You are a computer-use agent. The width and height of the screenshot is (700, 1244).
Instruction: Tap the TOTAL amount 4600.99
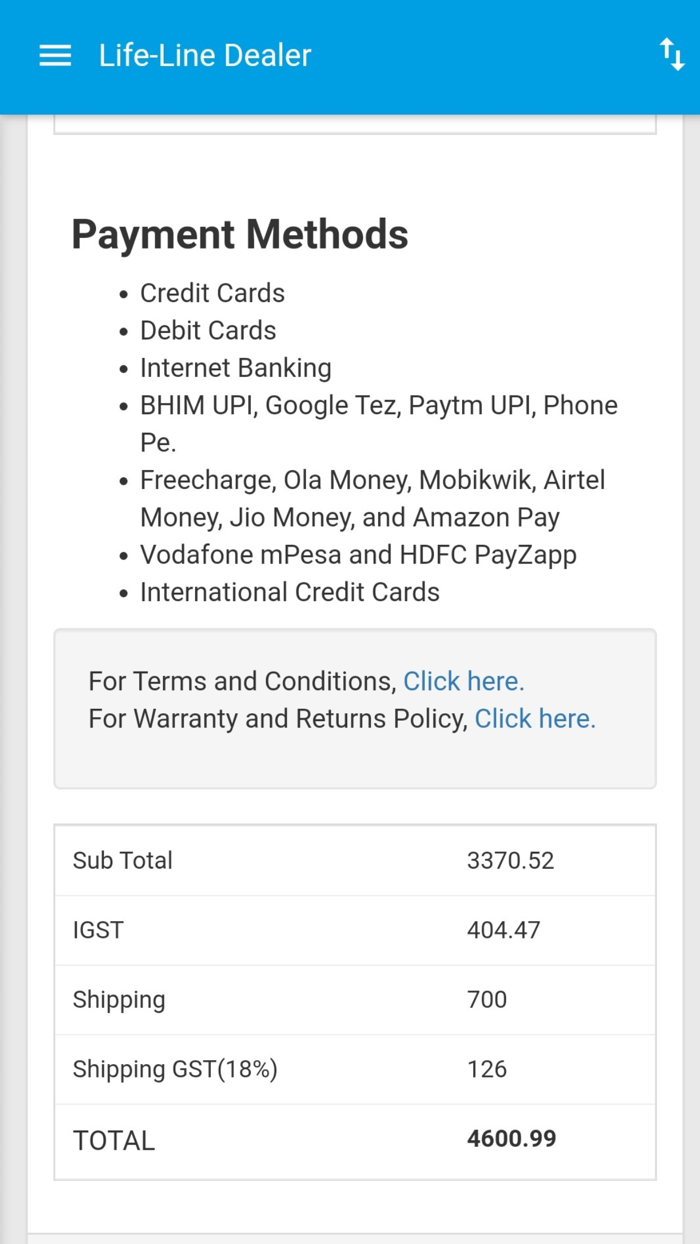(x=511, y=1139)
